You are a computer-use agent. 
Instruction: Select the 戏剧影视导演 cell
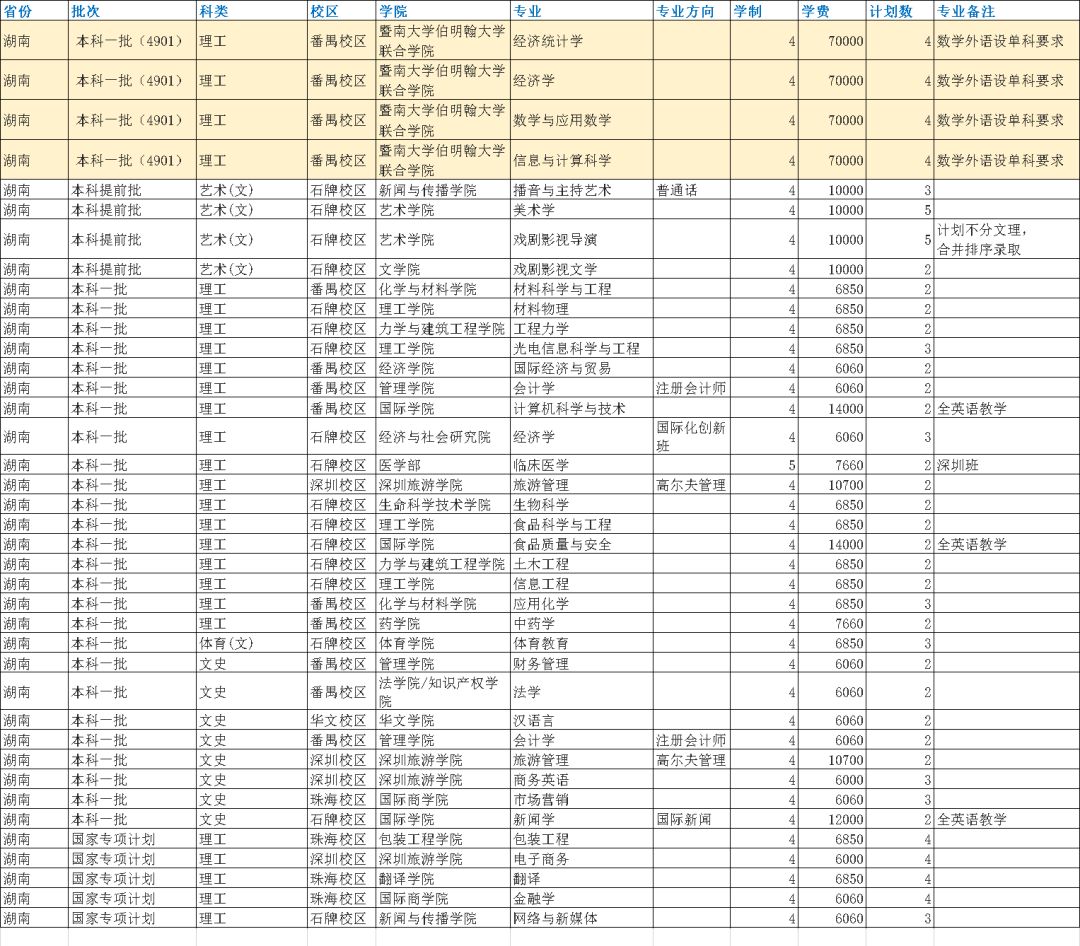(x=581, y=240)
